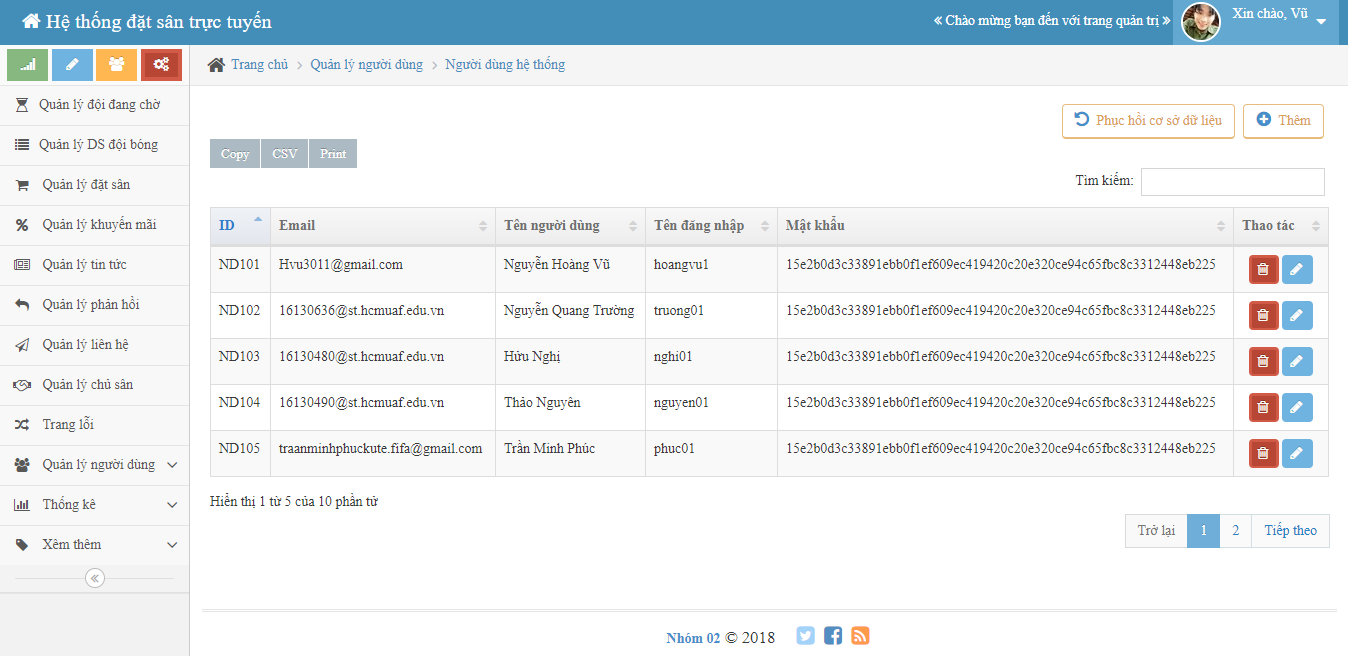
Task: Click the Phục hồi cơ sở dữ liệu button
Action: point(1148,121)
